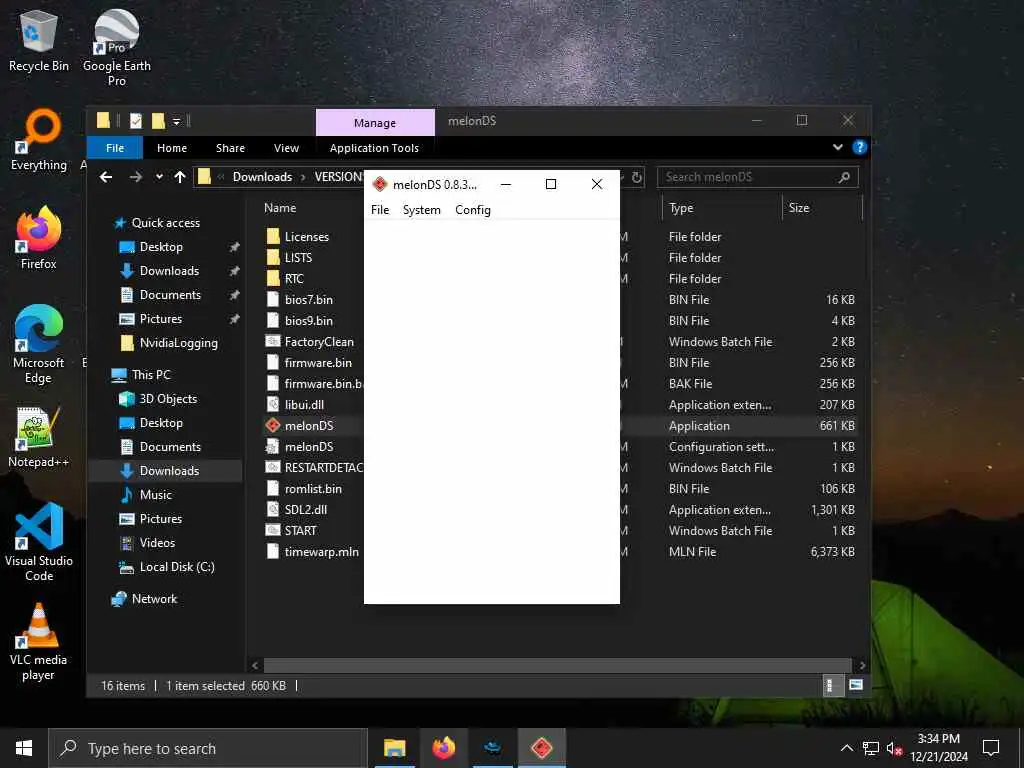The image size is (1024, 768).
Task: Show hidden system tray icons
Action: (x=846, y=748)
